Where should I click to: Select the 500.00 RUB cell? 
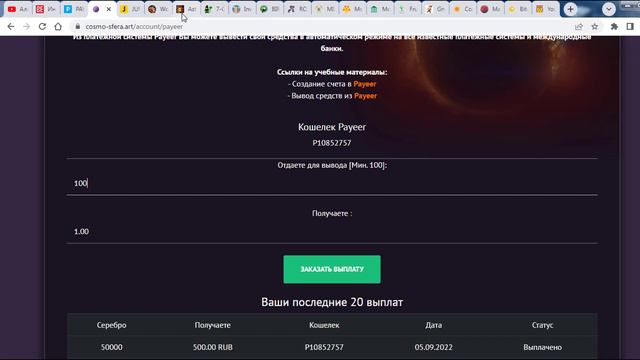pos(213,347)
